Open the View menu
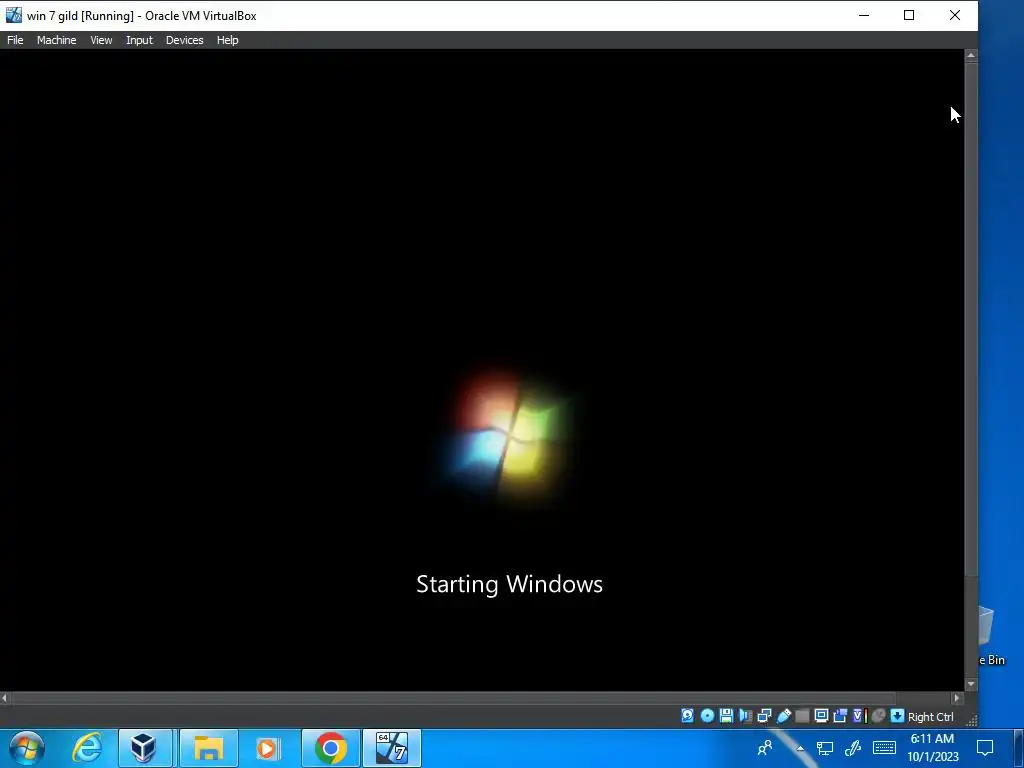Image resolution: width=1024 pixels, height=768 pixels. 101,40
